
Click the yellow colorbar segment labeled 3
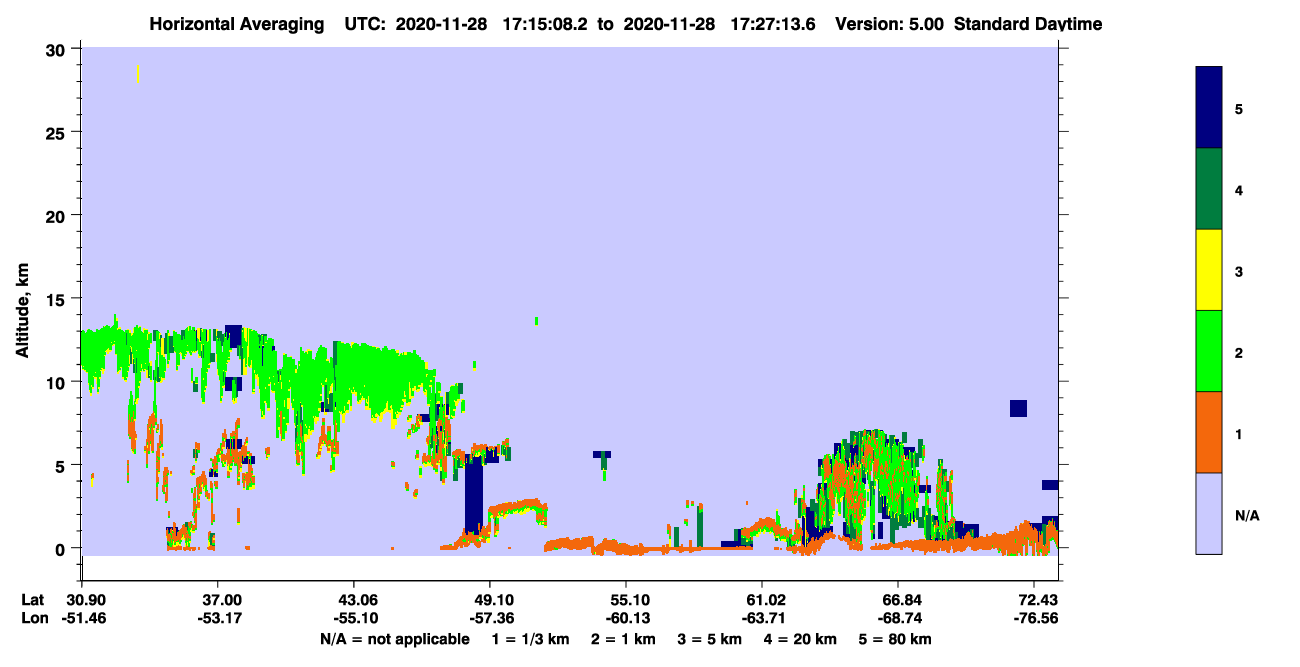tap(1209, 270)
